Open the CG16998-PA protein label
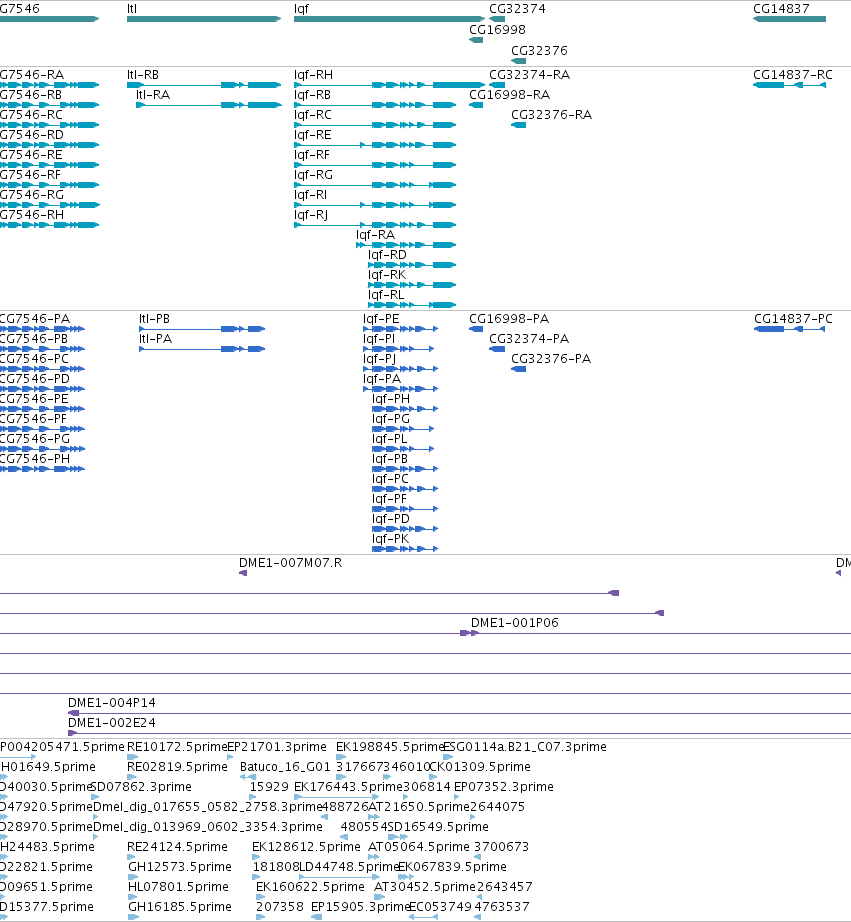Screen dimensions: 851x922 coord(509,319)
